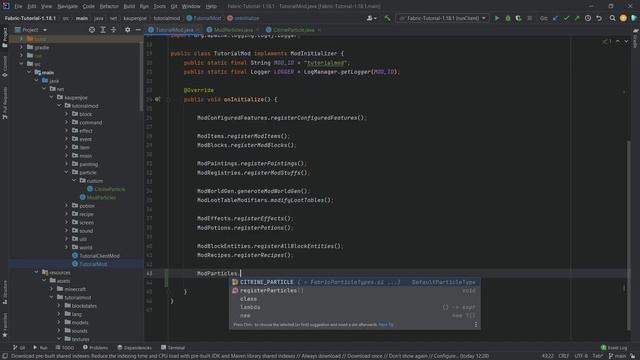Open the TODO tool window
This screenshot has height=360, width=640.
tap(64, 348)
